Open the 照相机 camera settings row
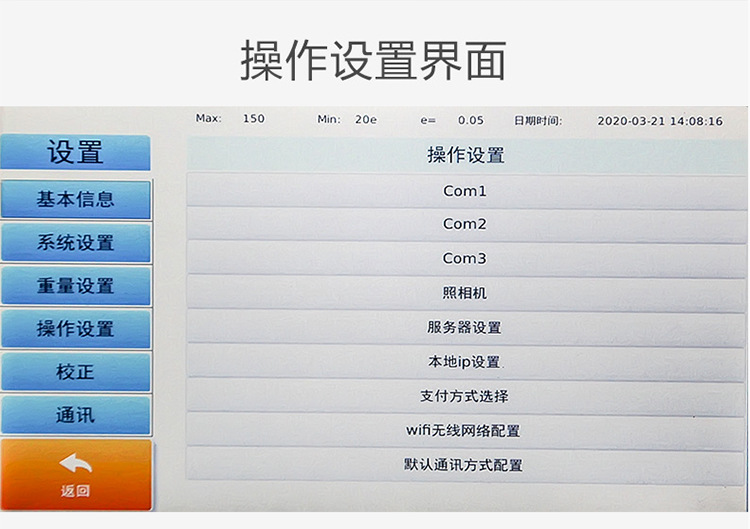This screenshot has width=750, height=529. (465, 293)
